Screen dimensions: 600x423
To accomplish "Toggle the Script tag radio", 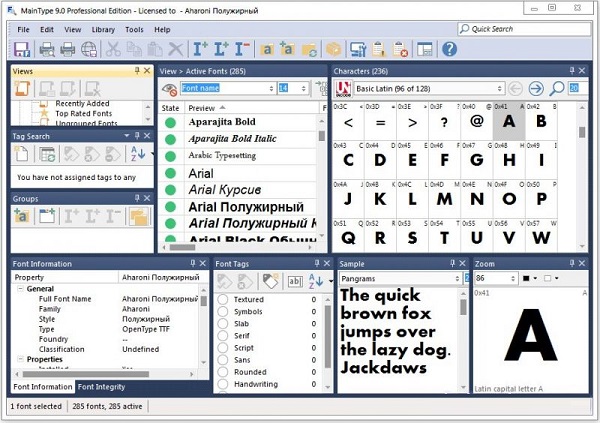I will [223, 348].
